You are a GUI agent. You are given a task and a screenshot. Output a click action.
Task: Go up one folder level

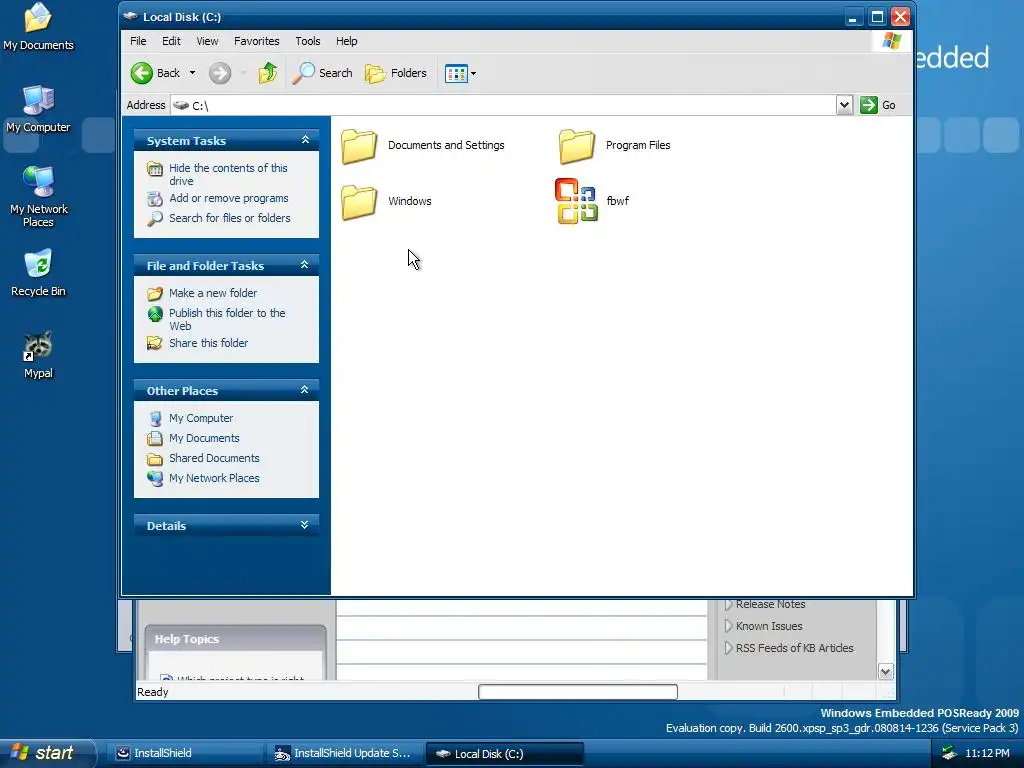tap(267, 73)
